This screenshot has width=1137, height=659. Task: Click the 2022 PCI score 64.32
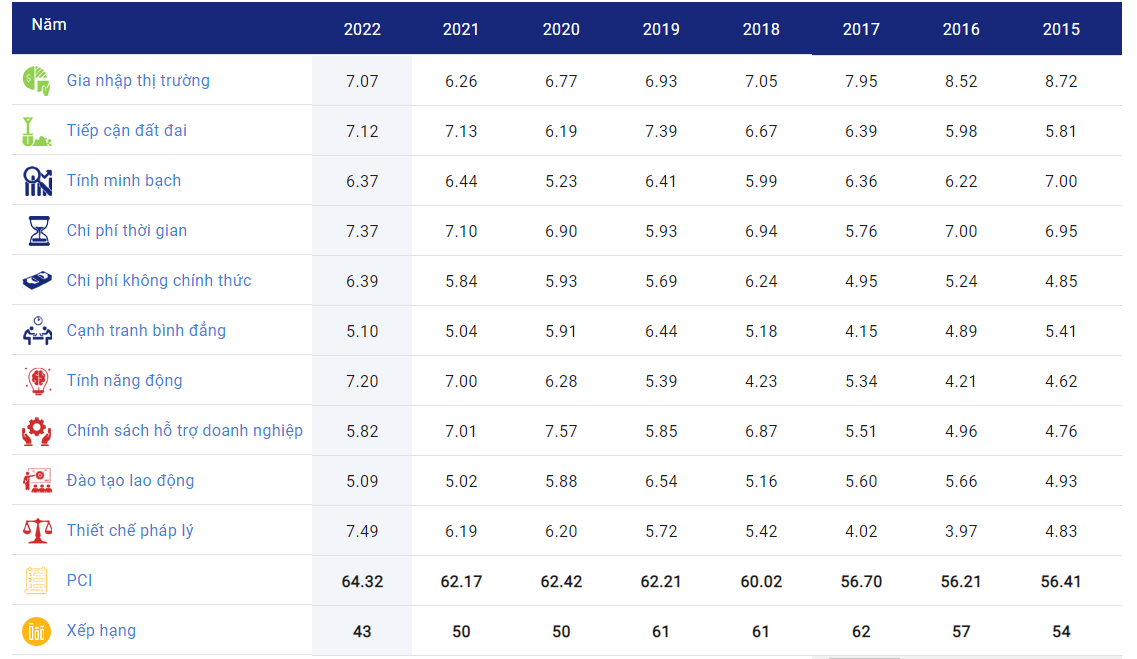point(362,581)
